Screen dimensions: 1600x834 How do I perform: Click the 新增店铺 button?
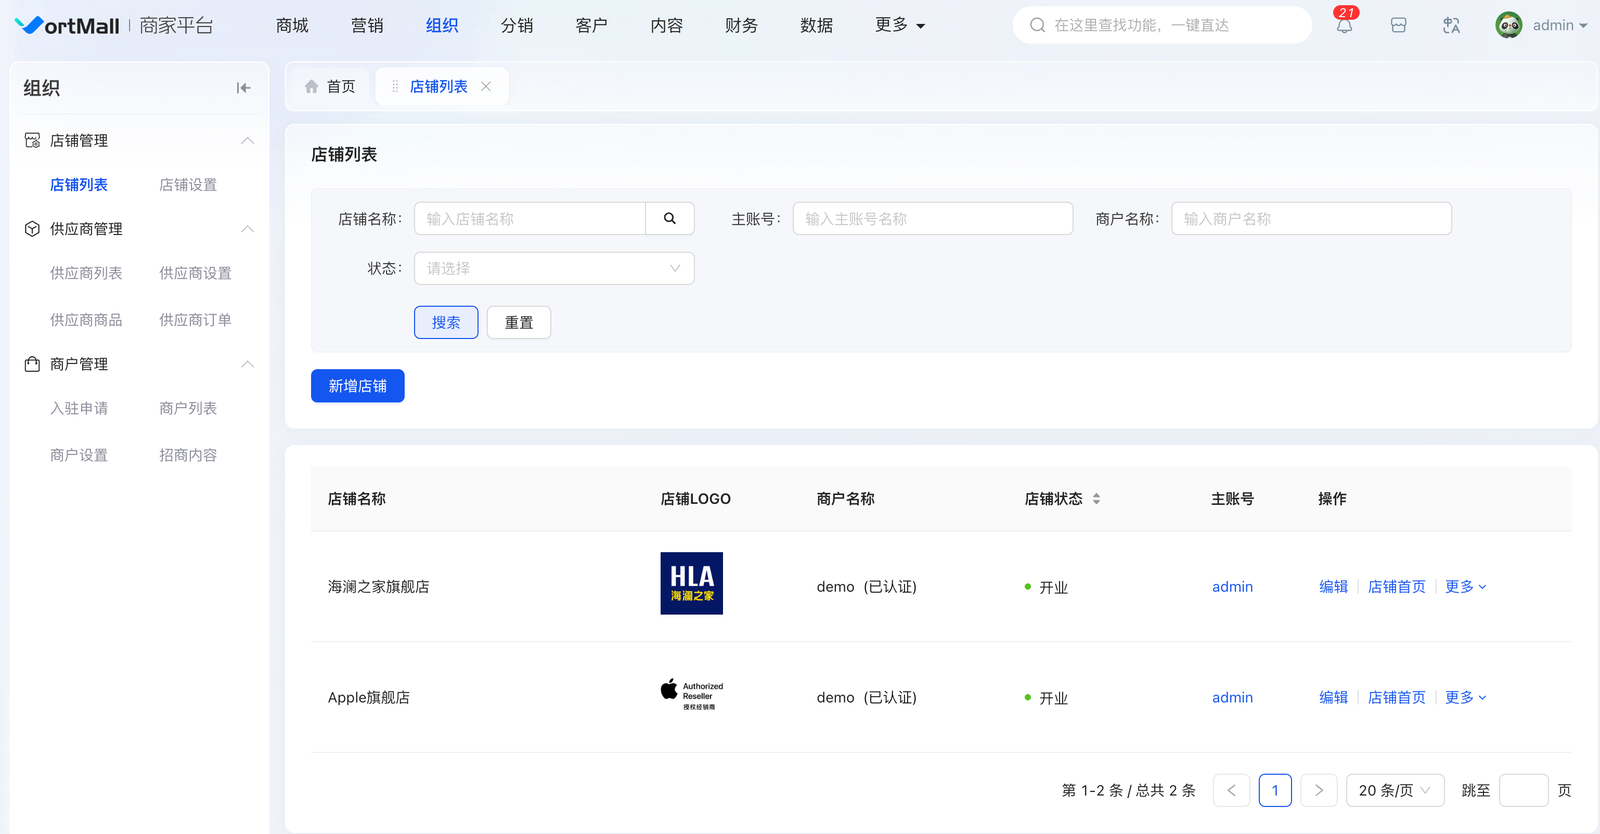[x=357, y=386]
